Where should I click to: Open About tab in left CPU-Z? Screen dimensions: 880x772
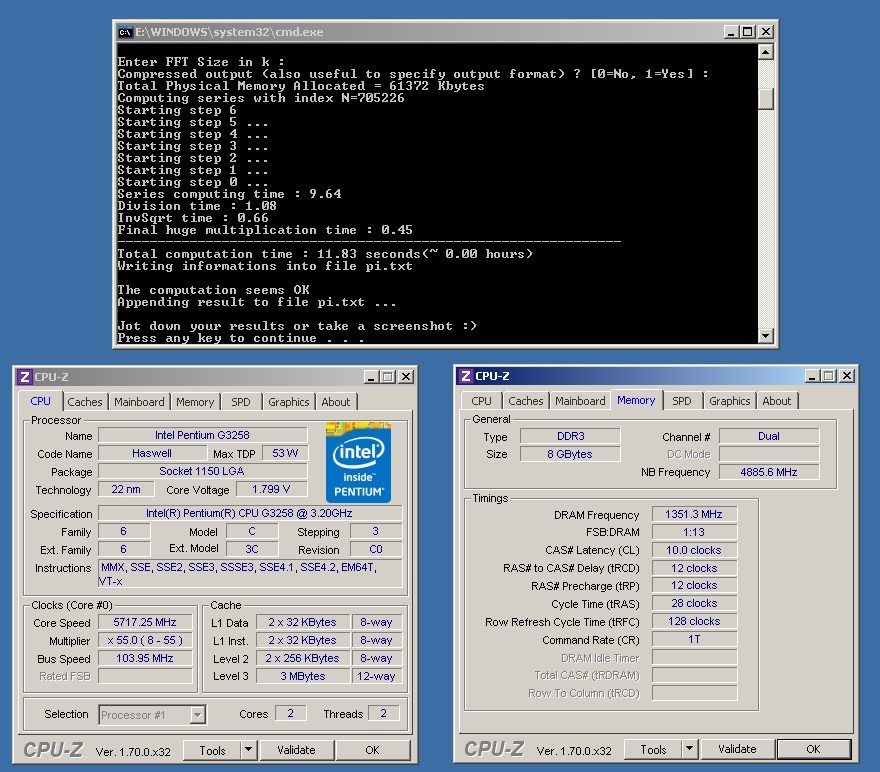pos(336,402)
